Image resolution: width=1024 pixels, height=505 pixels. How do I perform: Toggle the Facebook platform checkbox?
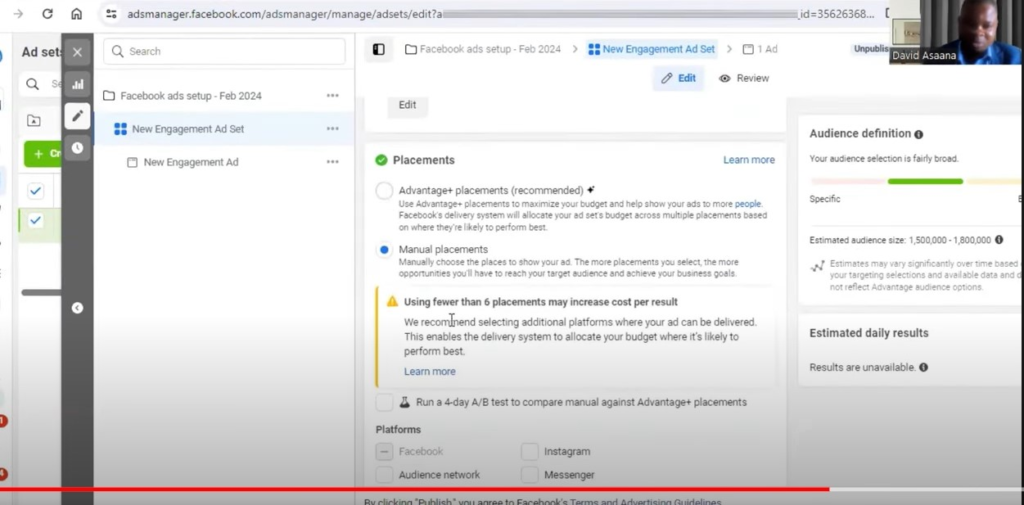point(385,451)
